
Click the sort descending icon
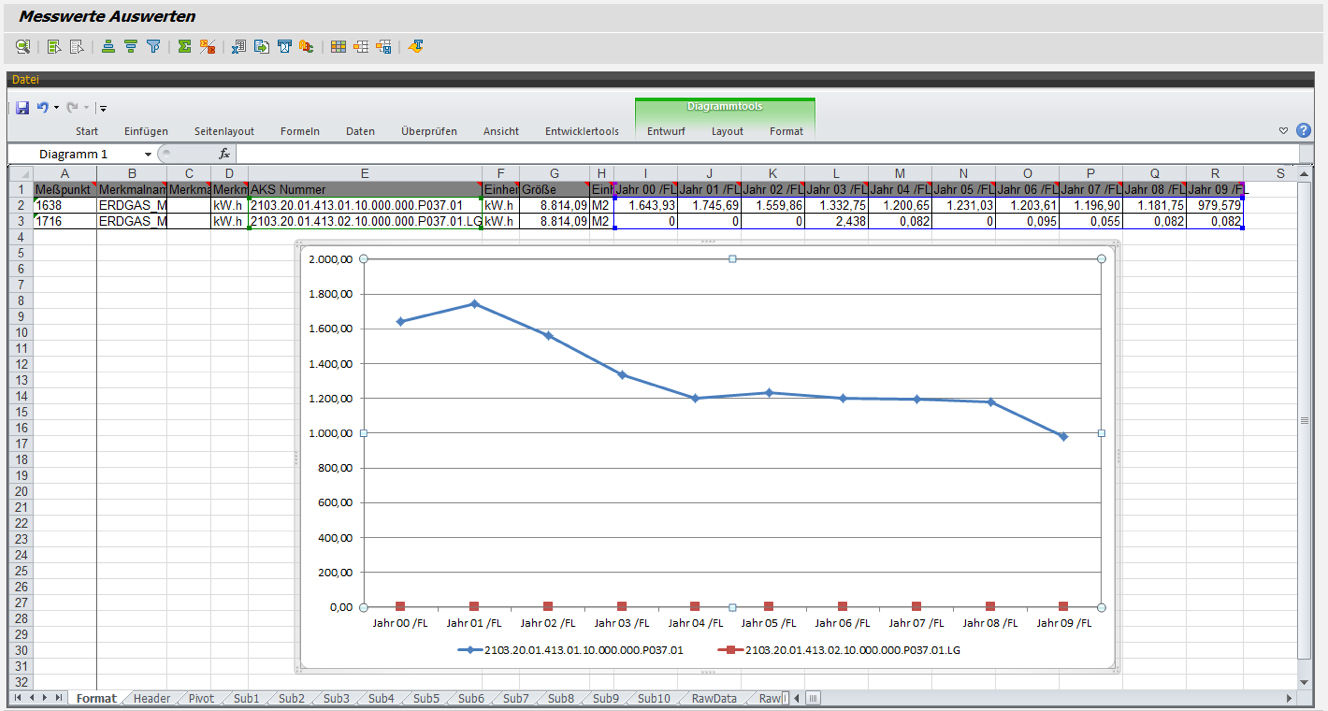click(130, 46)
